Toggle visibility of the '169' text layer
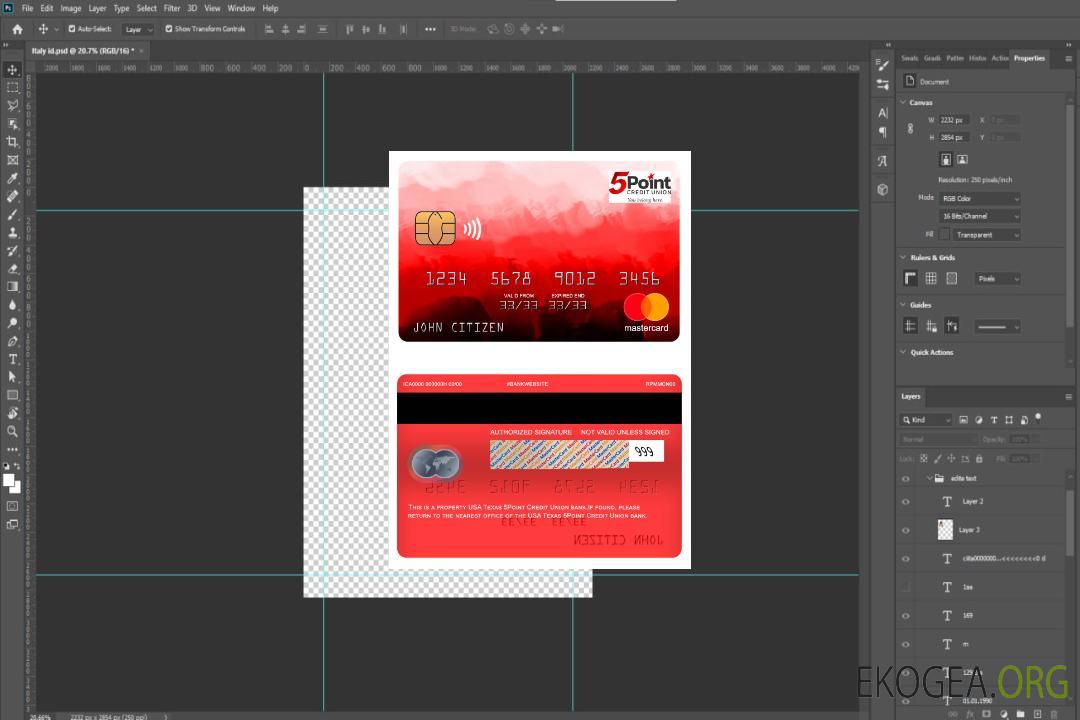The height and width of the screenshot is (720, 1080). [906, 616]
